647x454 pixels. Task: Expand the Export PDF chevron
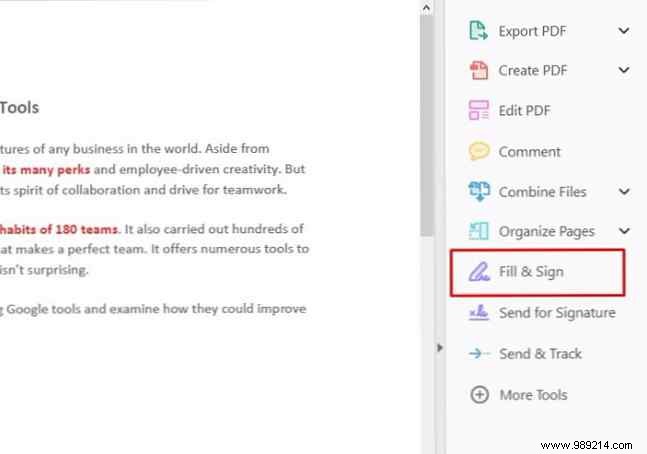click(623, 31)
